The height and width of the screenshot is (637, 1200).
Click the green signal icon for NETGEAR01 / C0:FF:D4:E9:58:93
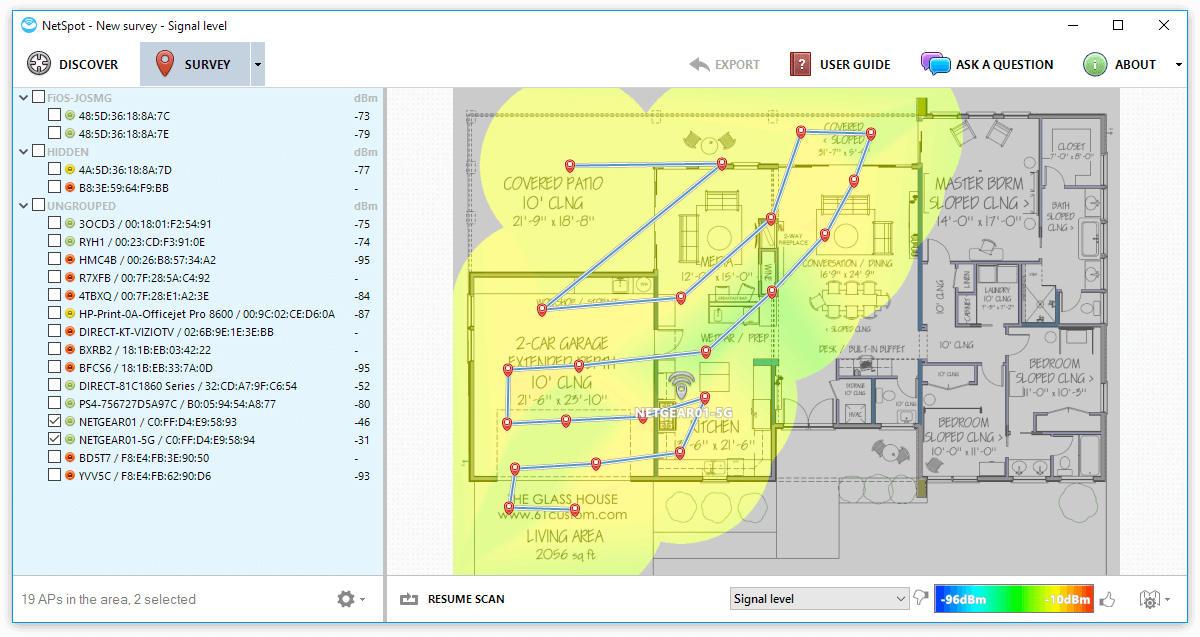tap(70, 422)
